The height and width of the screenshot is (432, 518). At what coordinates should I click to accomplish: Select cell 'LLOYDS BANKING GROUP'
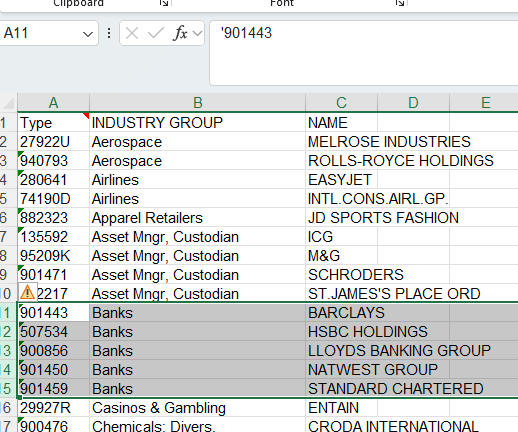point(341,351)
